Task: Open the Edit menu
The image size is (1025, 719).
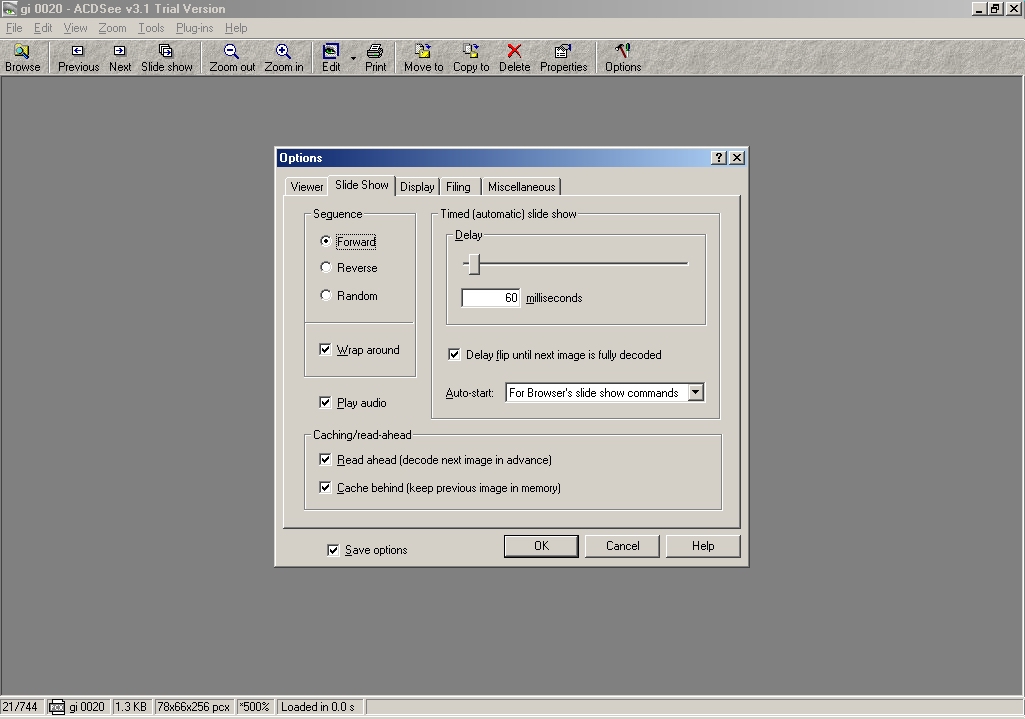Action: (43, 28)
